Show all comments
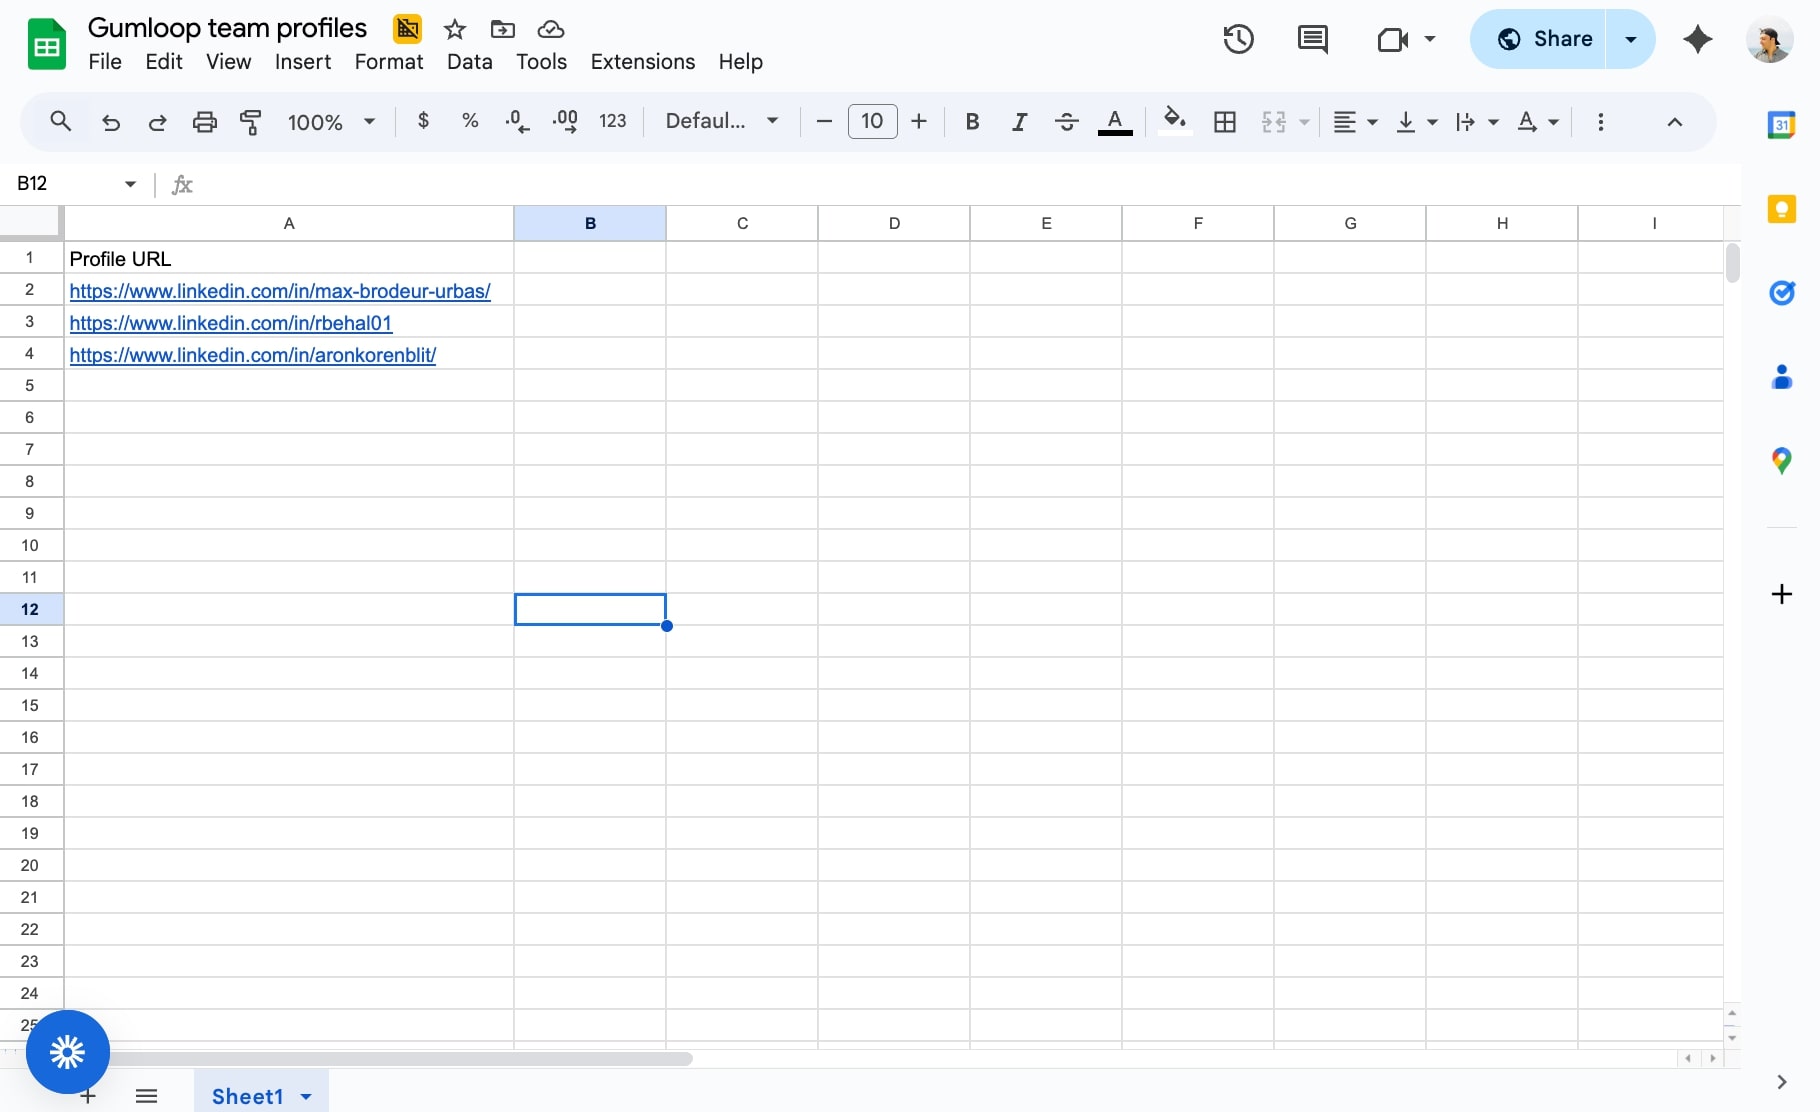The height and width of the screenshot is (1112, 1820). (x=1312, y=40)
